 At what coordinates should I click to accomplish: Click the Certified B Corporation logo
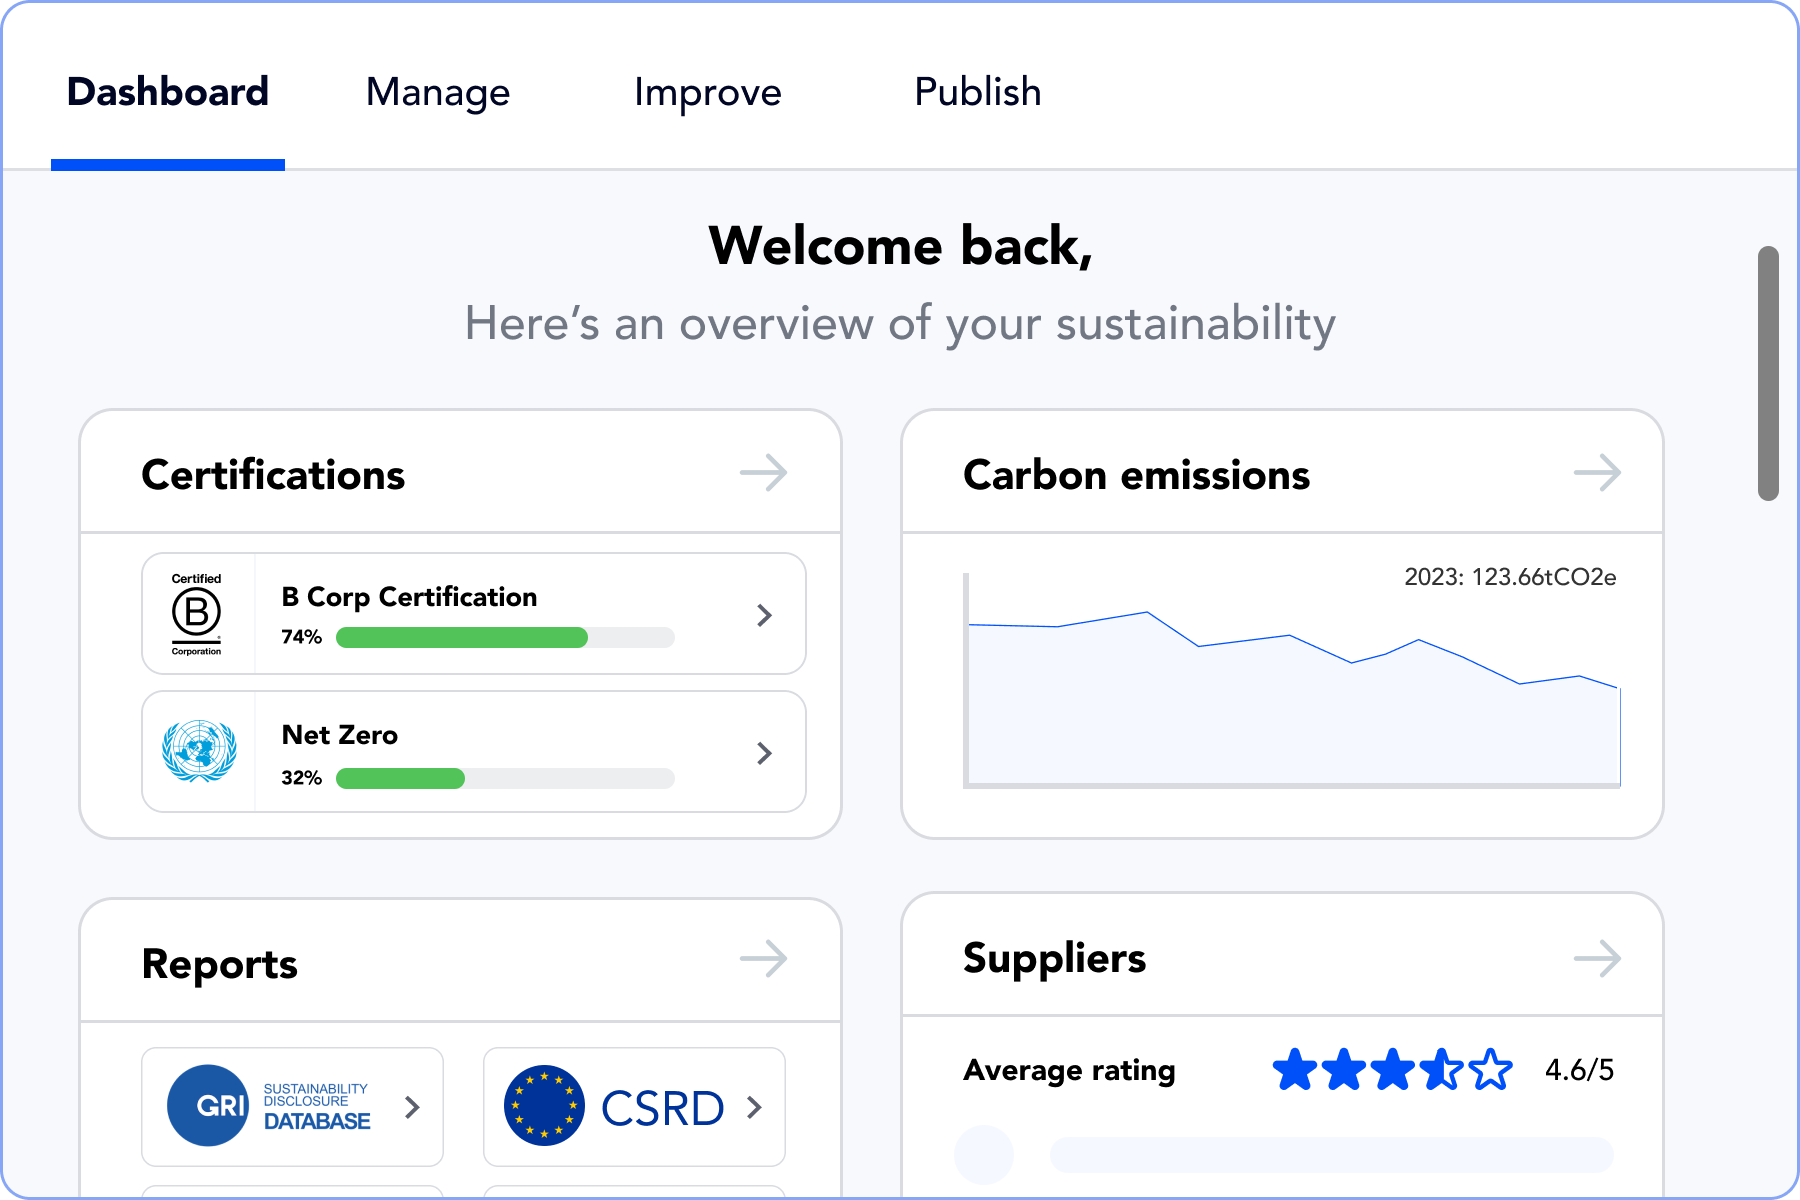tap(196, 614)
